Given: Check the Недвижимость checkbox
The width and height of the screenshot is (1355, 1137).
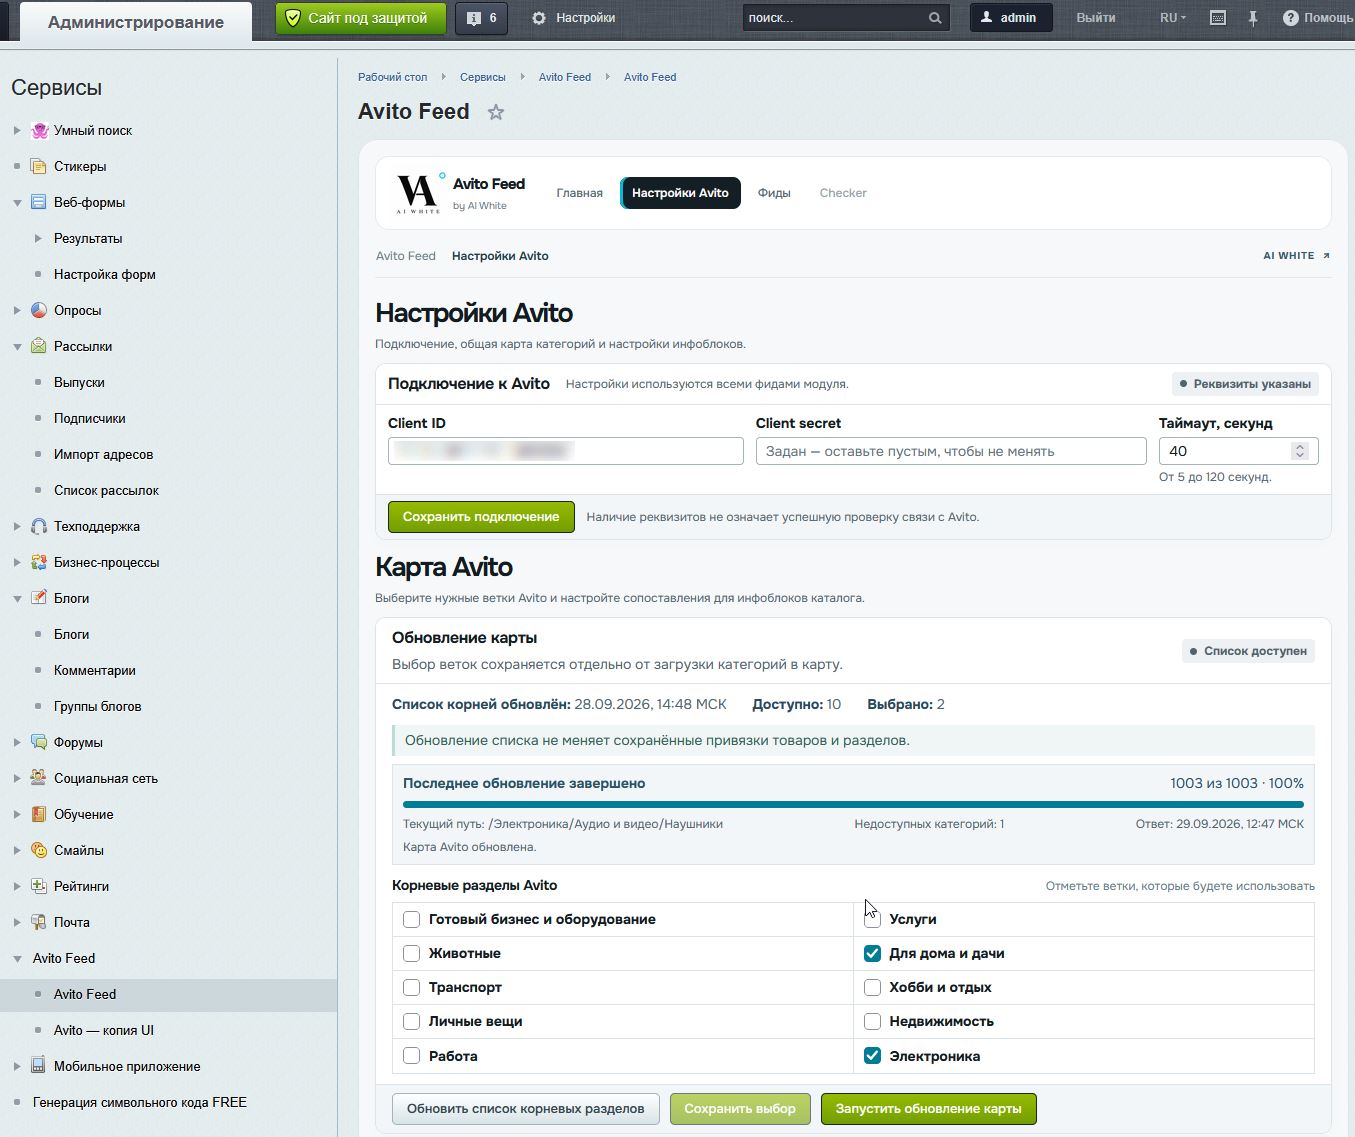Looking at the screenshot, I should [x=872, y=1021].
